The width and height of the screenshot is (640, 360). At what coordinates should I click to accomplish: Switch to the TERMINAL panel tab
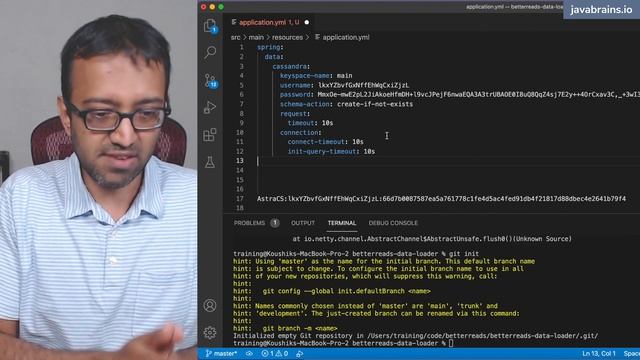point(342,223)
